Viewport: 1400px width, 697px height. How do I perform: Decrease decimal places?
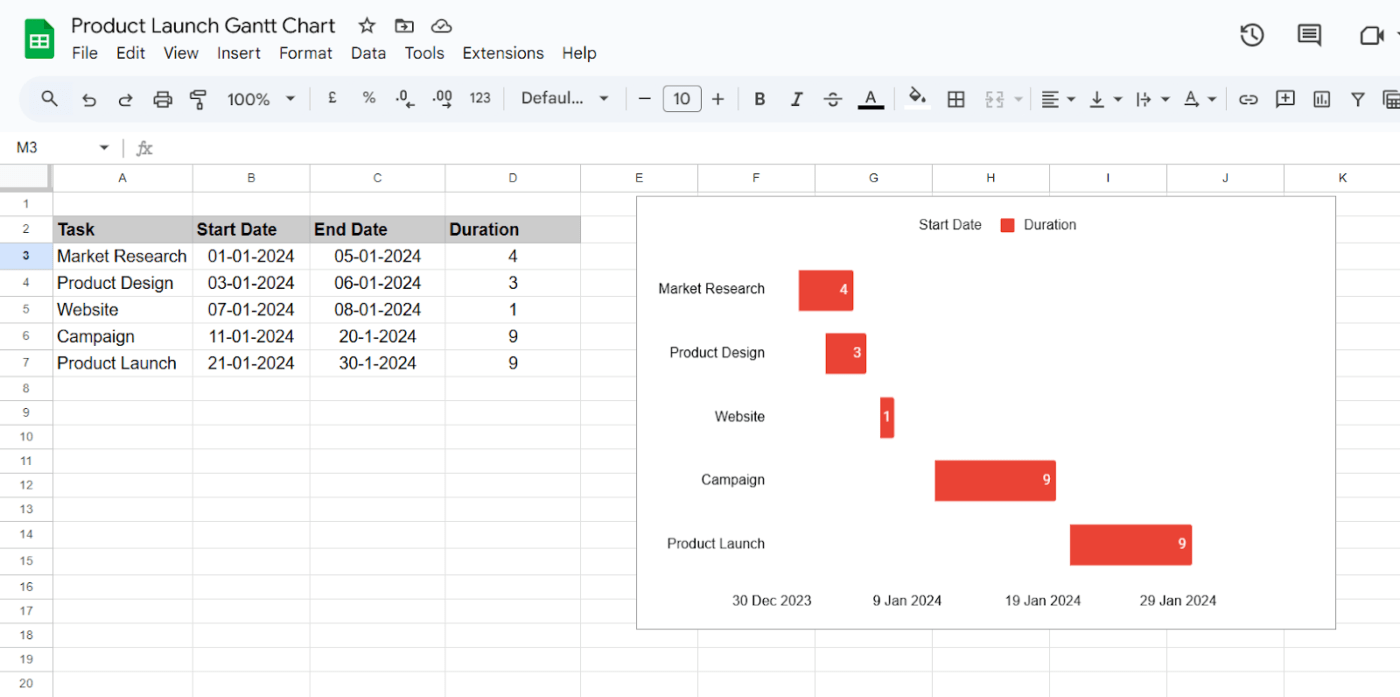[405, 98]
